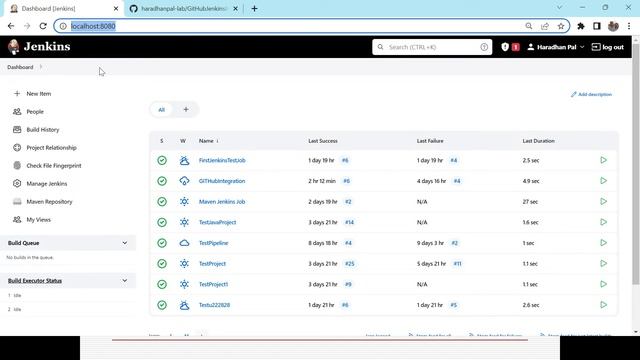Add a new view with plus tab

(x=186, y=109)
